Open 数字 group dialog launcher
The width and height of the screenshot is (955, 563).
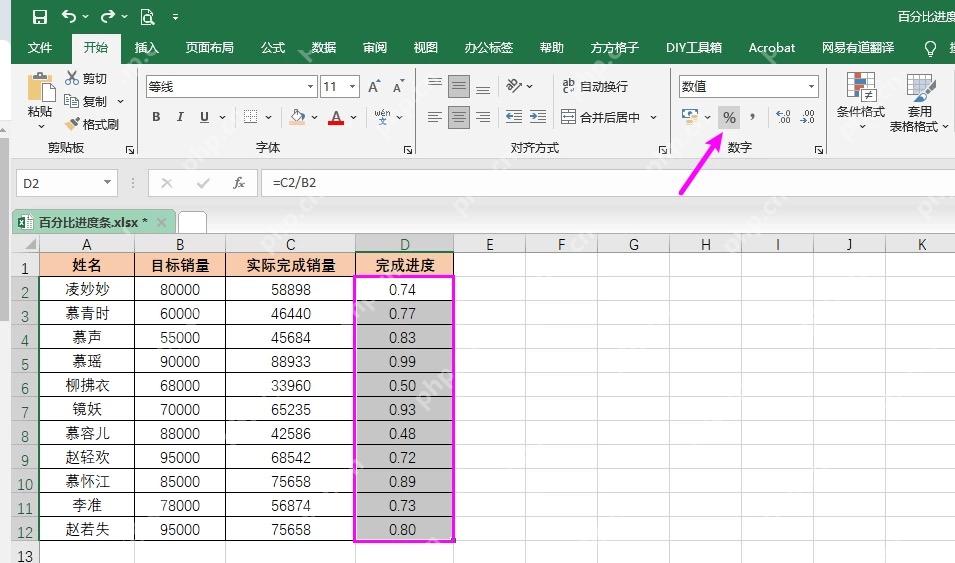click(819, 150)
